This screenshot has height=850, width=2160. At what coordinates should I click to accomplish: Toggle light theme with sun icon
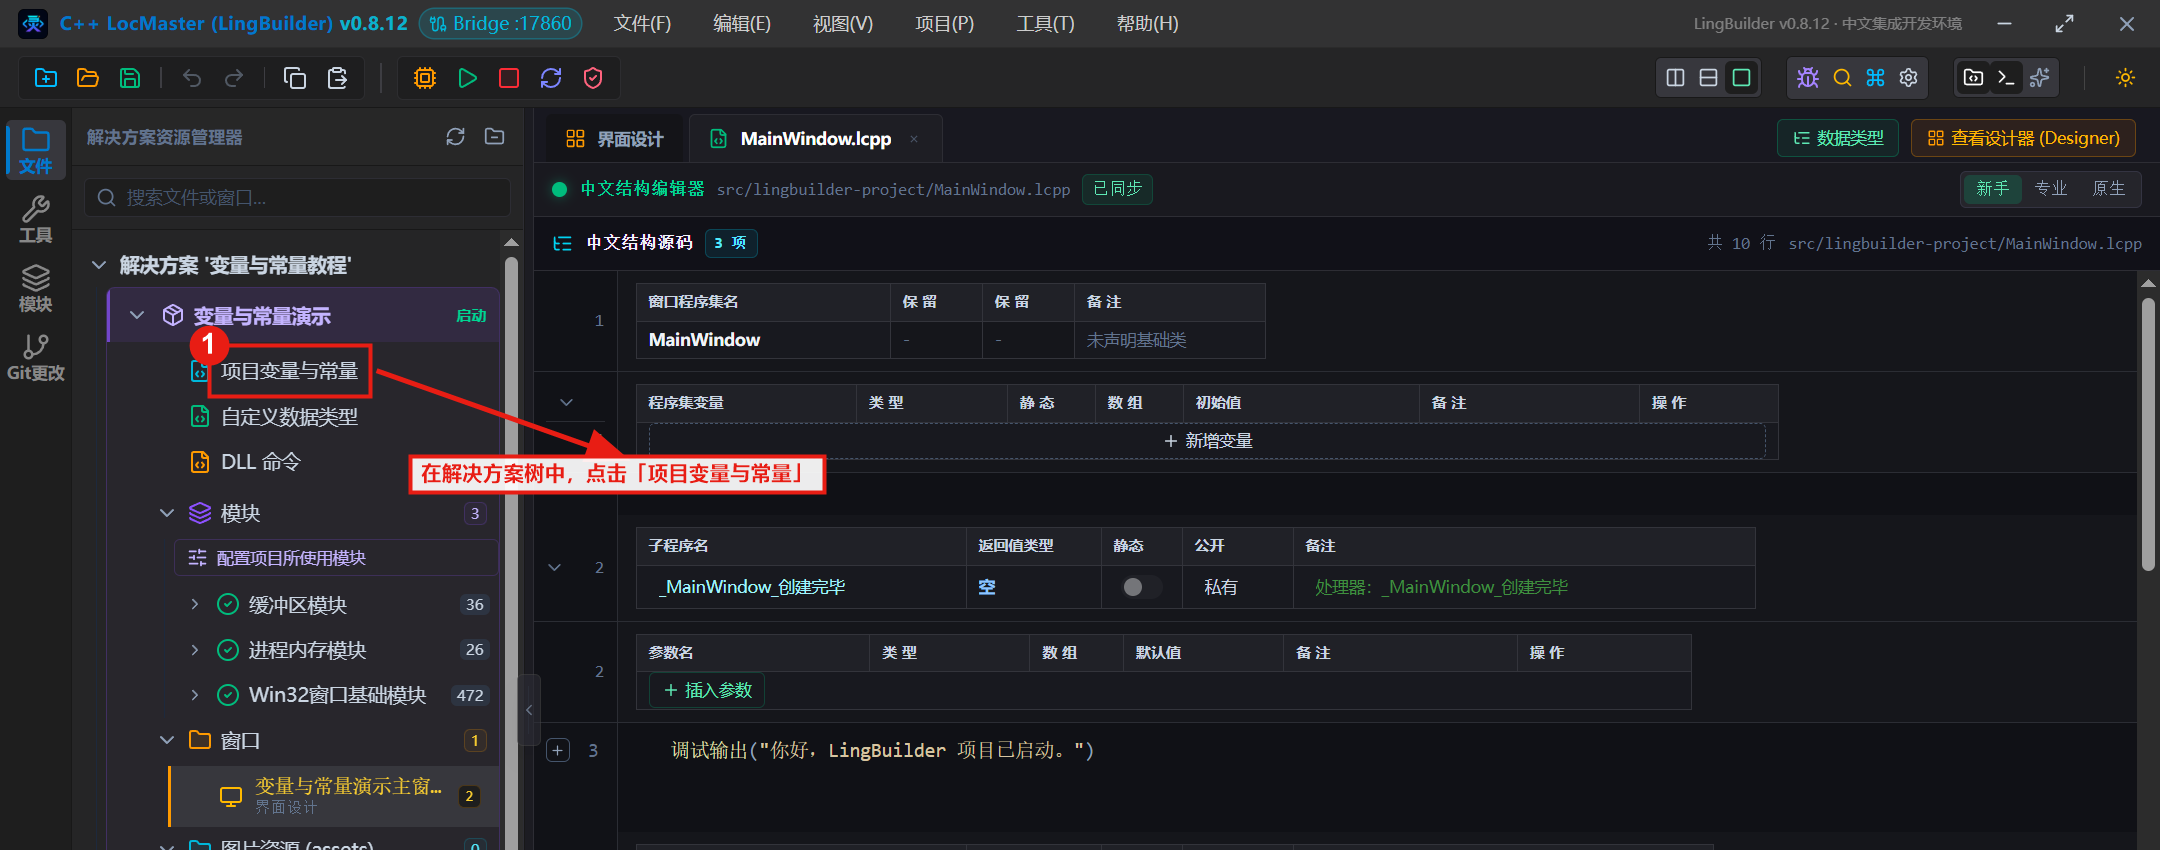click(x=2126, y=78)
